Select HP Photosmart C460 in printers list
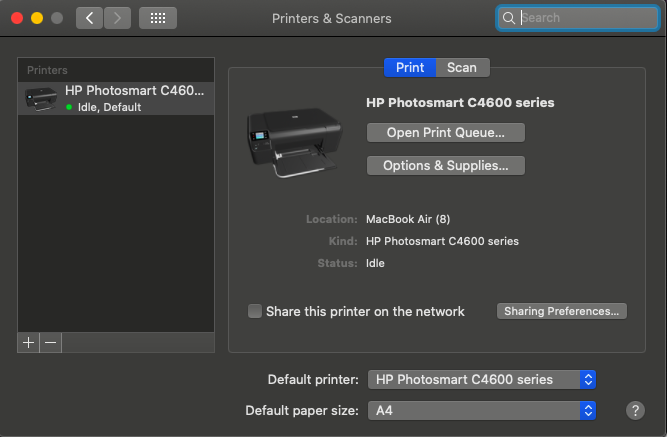 116,98
